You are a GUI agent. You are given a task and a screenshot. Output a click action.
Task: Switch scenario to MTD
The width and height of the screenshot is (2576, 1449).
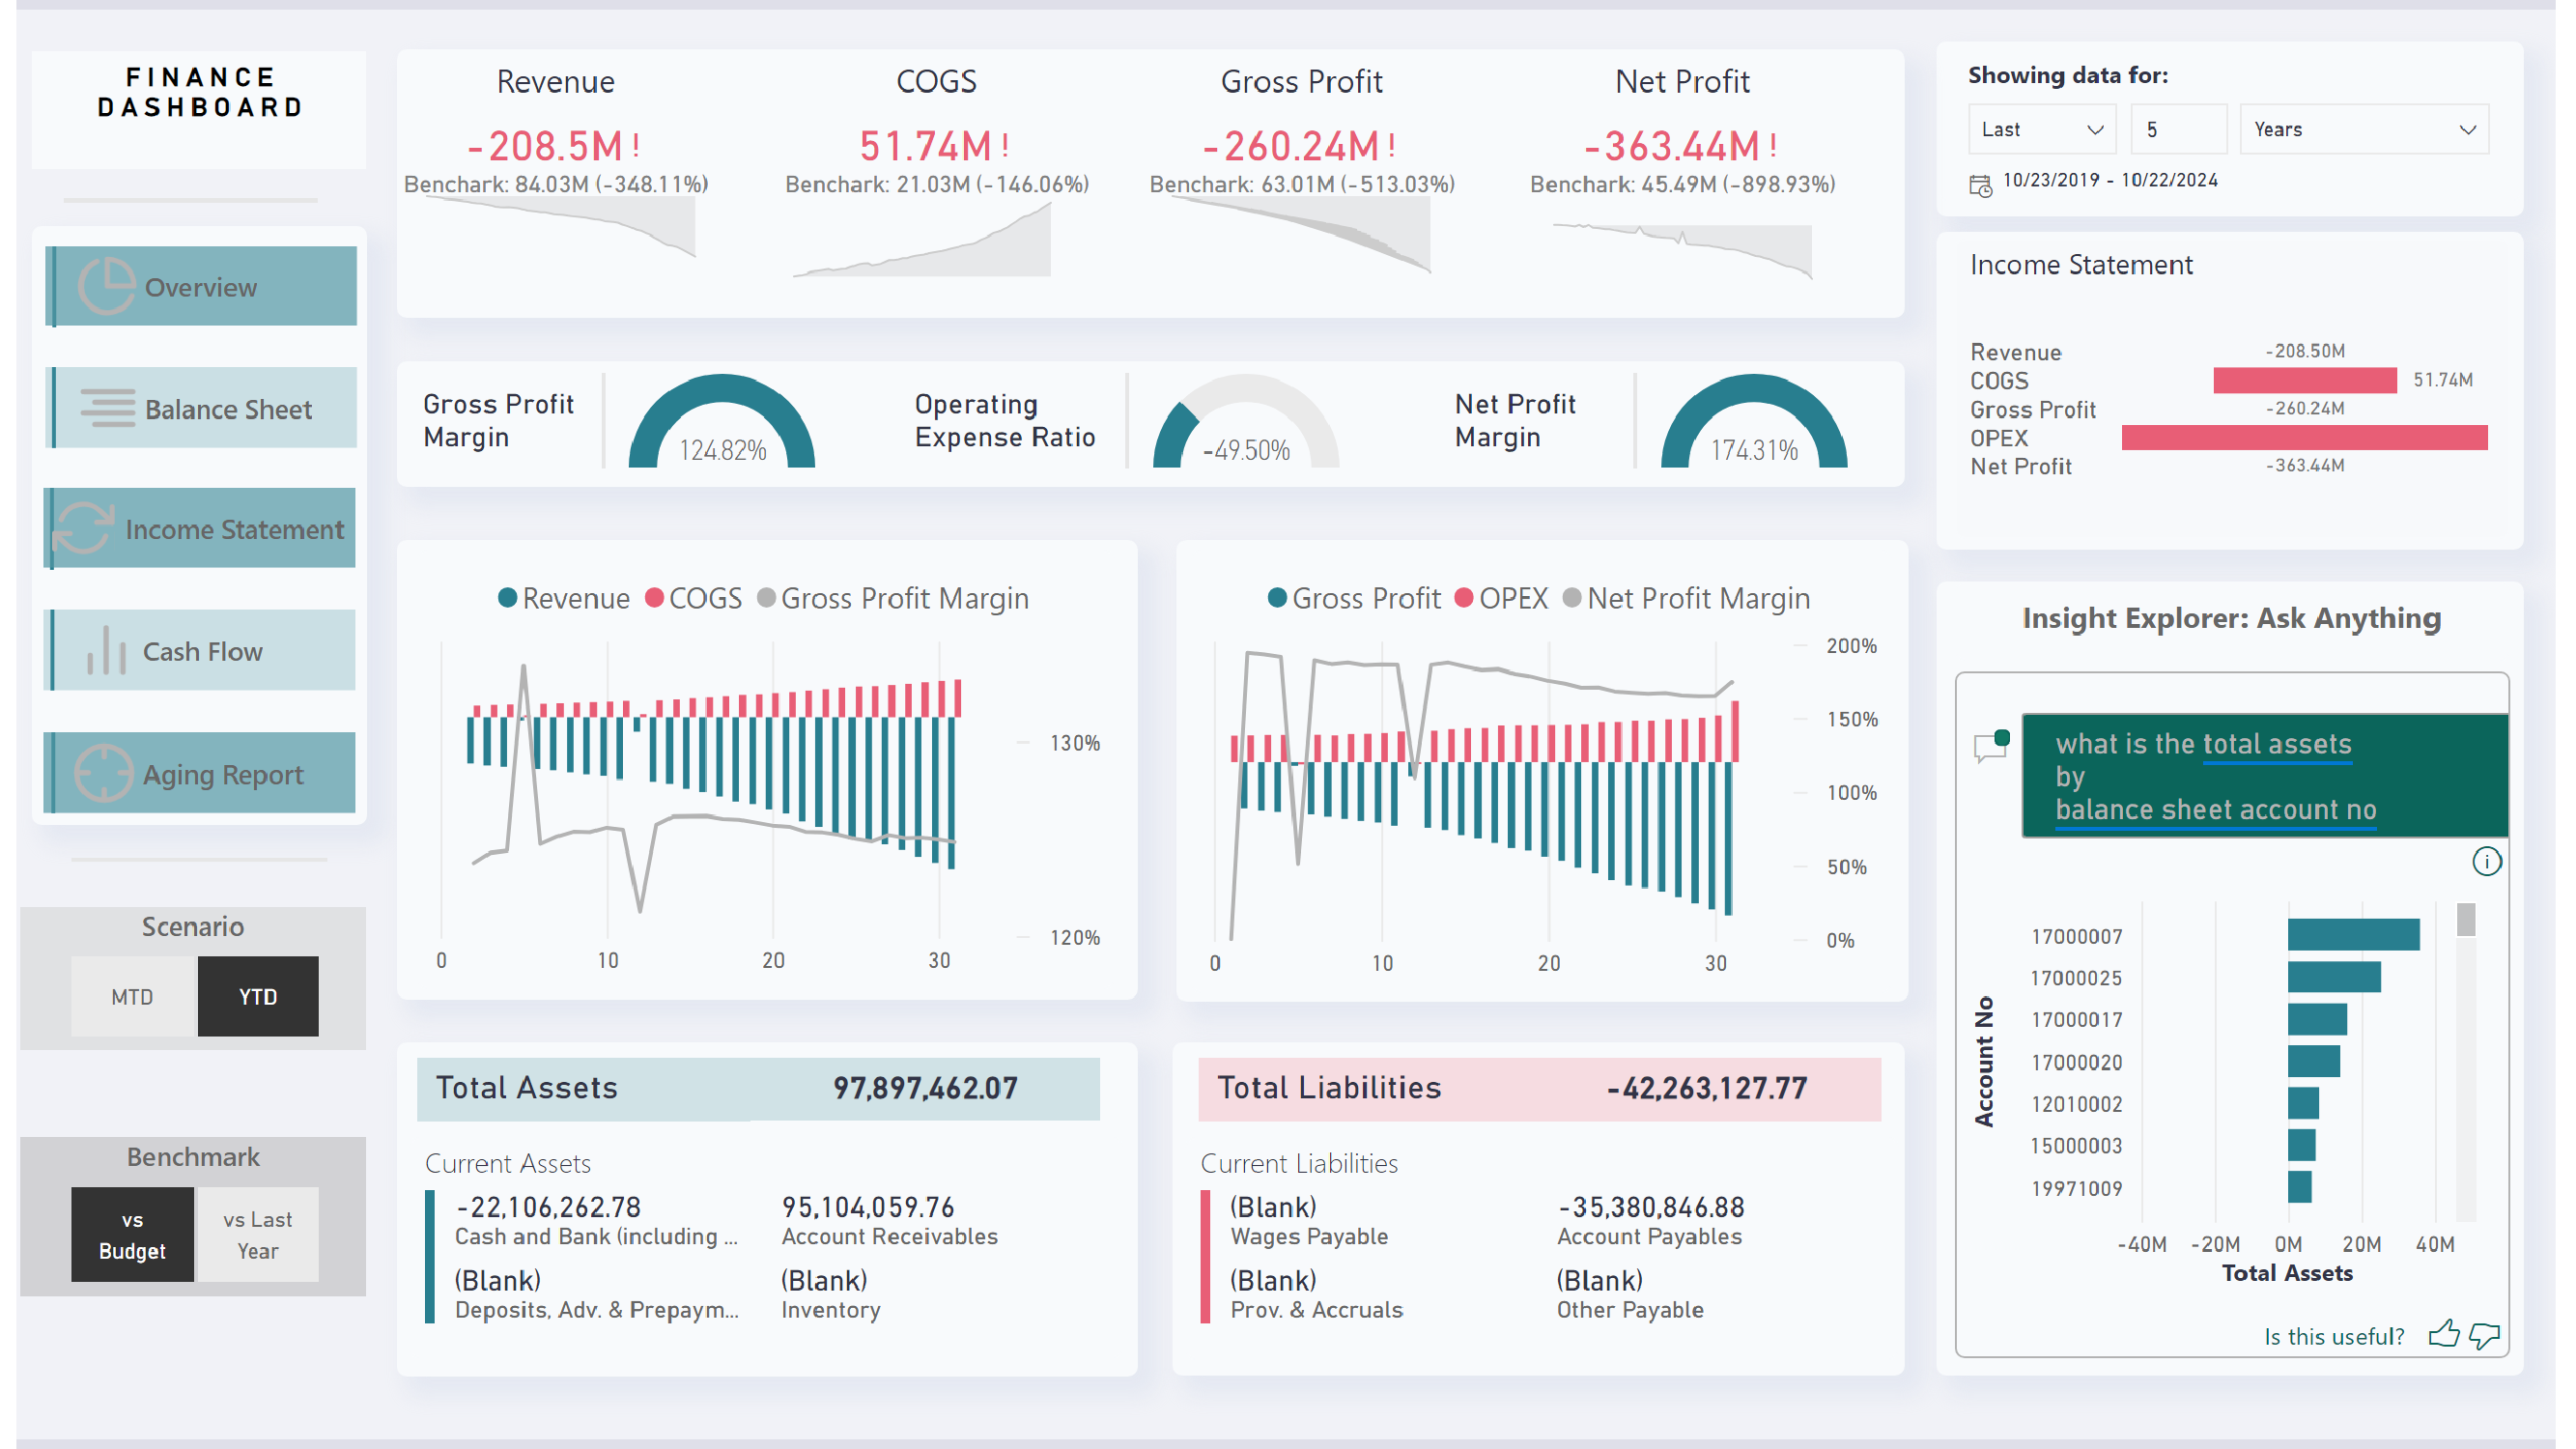coord(132,996)
